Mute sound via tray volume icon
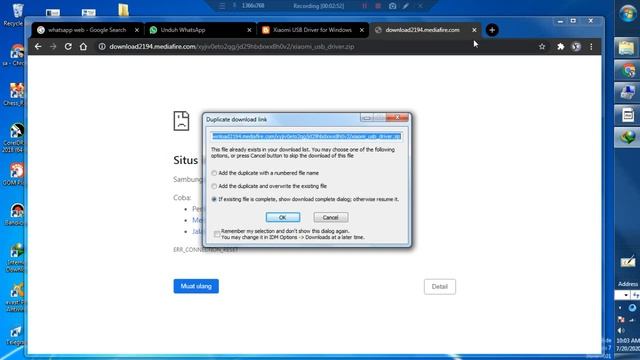The height and width of the screenshot is (360, 640). (x=621, y=330)
